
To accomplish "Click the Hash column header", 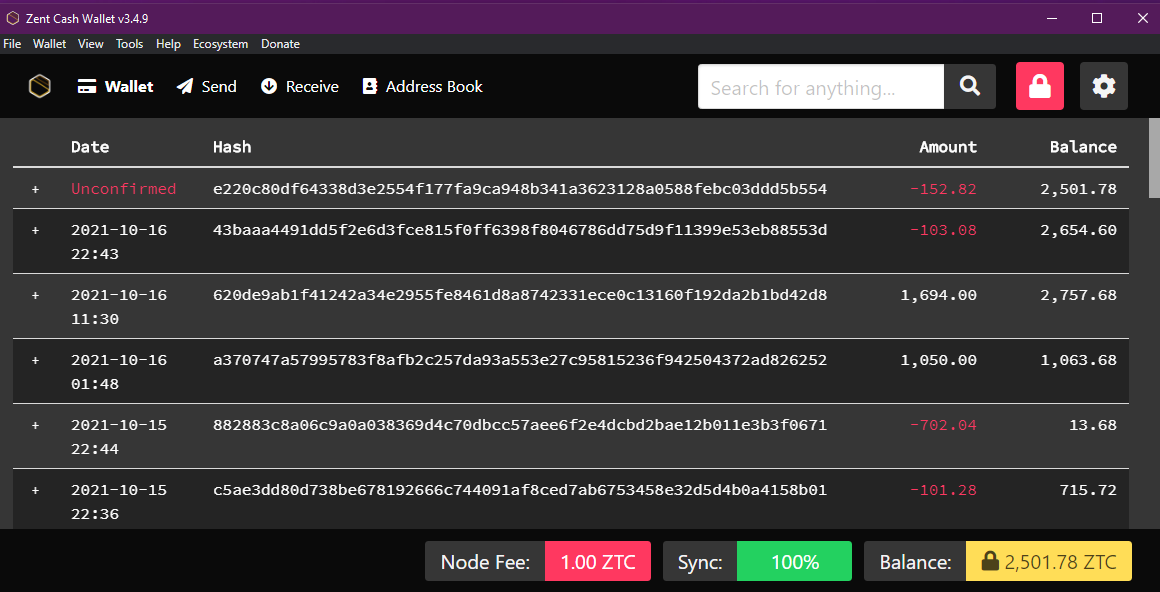I will pos(232,147).
